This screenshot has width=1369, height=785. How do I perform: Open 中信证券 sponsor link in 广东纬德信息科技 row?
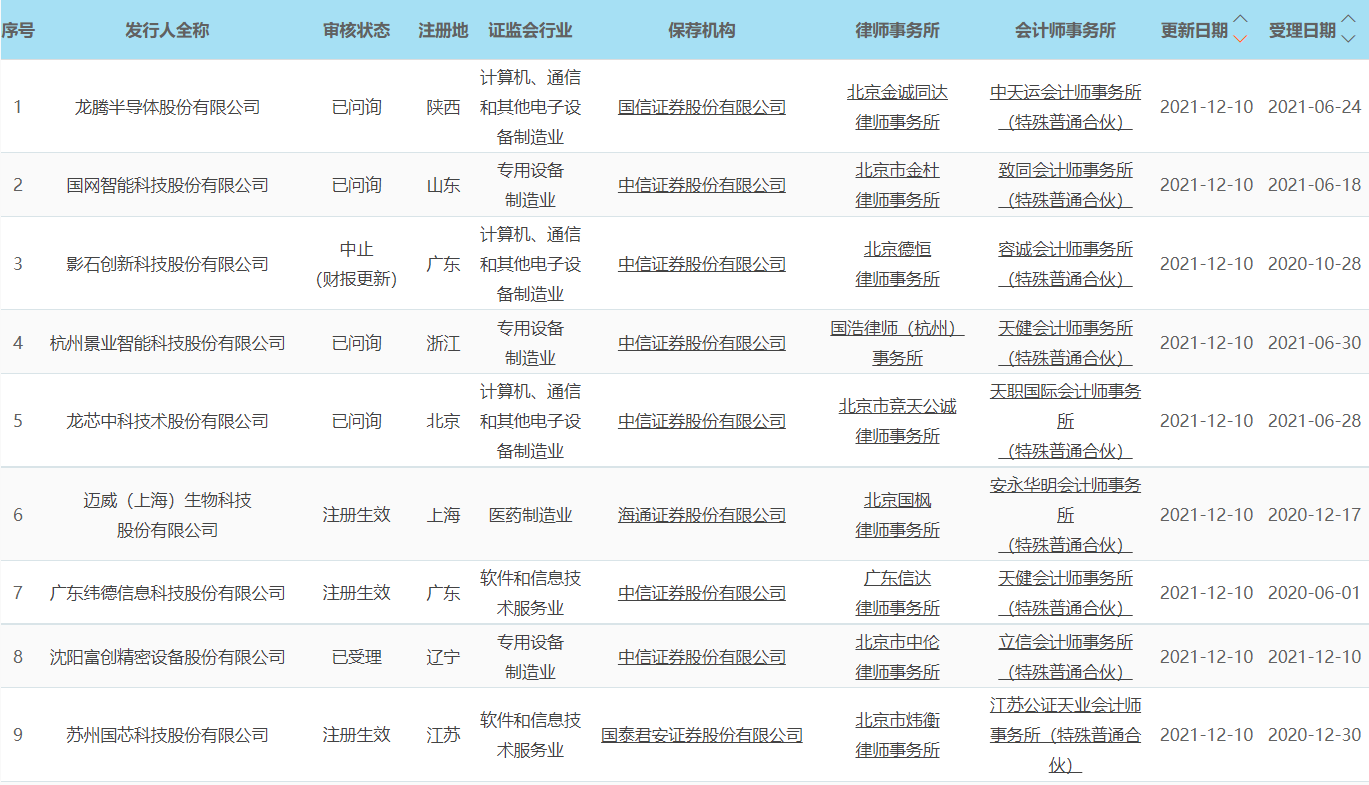pyautogui.click(x=702, y=593)
